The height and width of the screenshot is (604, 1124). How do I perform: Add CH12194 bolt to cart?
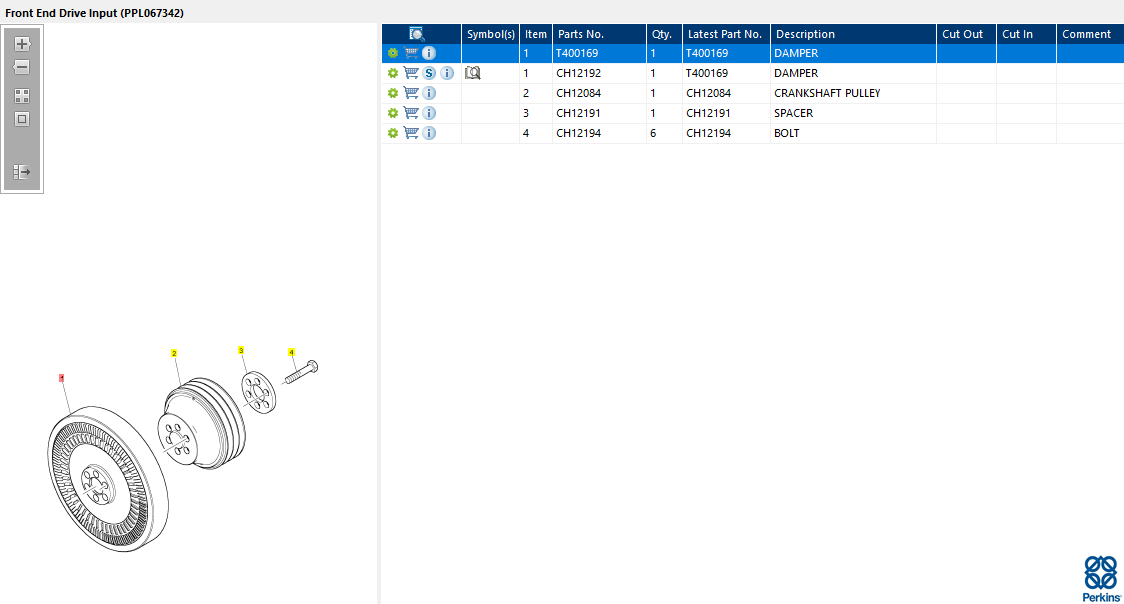tap(411, 133)
